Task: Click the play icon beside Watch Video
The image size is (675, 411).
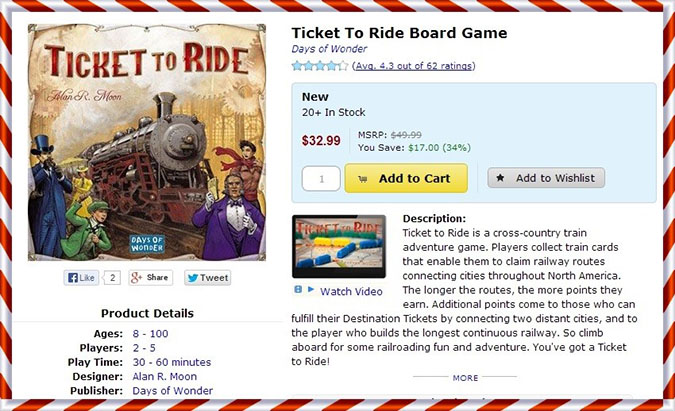Action: (310, 290)
